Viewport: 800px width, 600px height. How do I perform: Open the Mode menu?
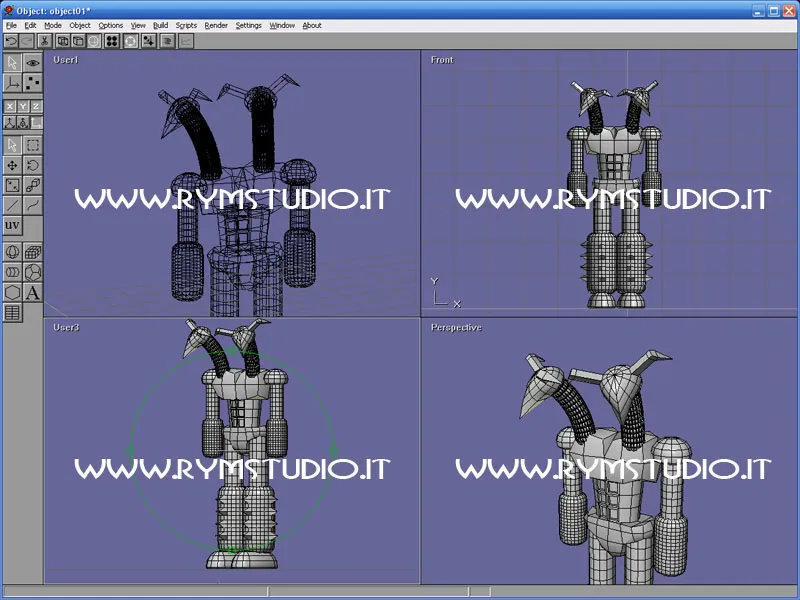pos(53,25)
